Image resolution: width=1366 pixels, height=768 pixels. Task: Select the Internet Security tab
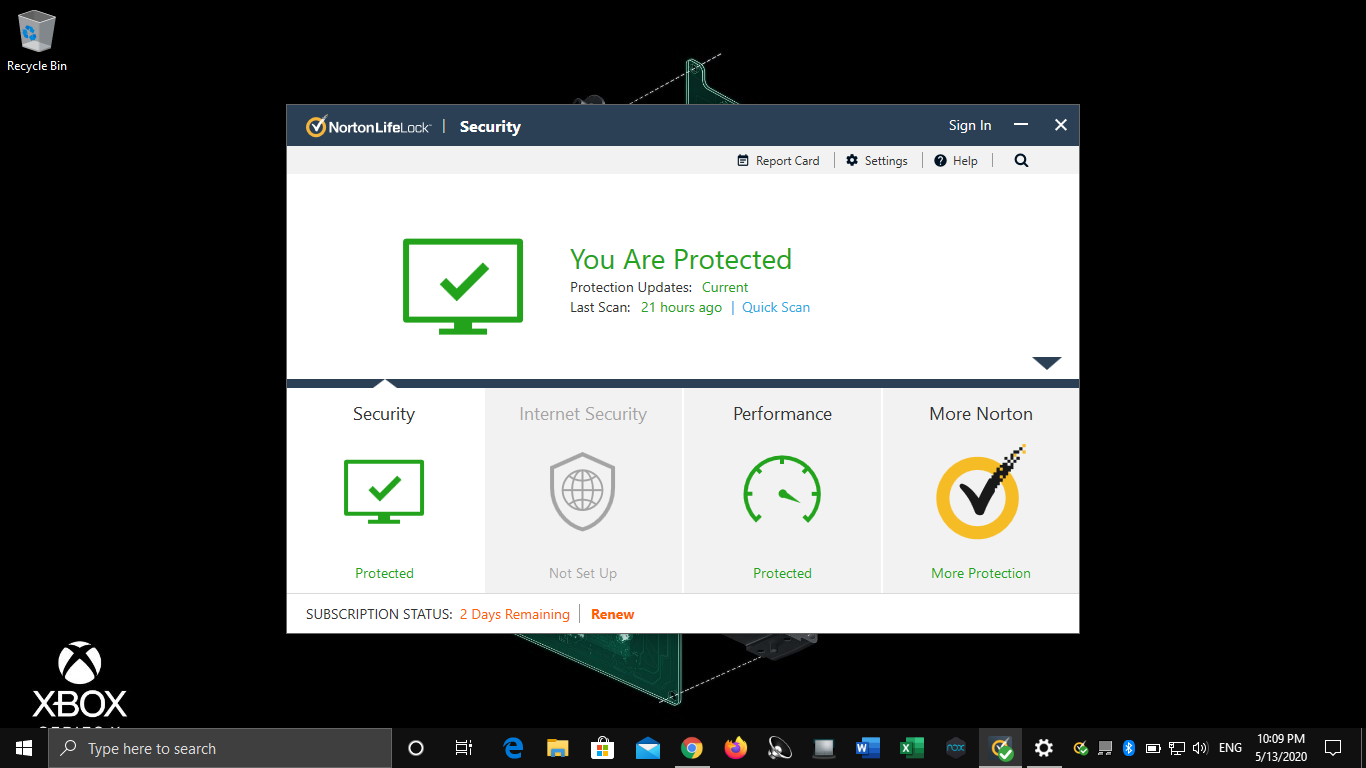(583, 491)
